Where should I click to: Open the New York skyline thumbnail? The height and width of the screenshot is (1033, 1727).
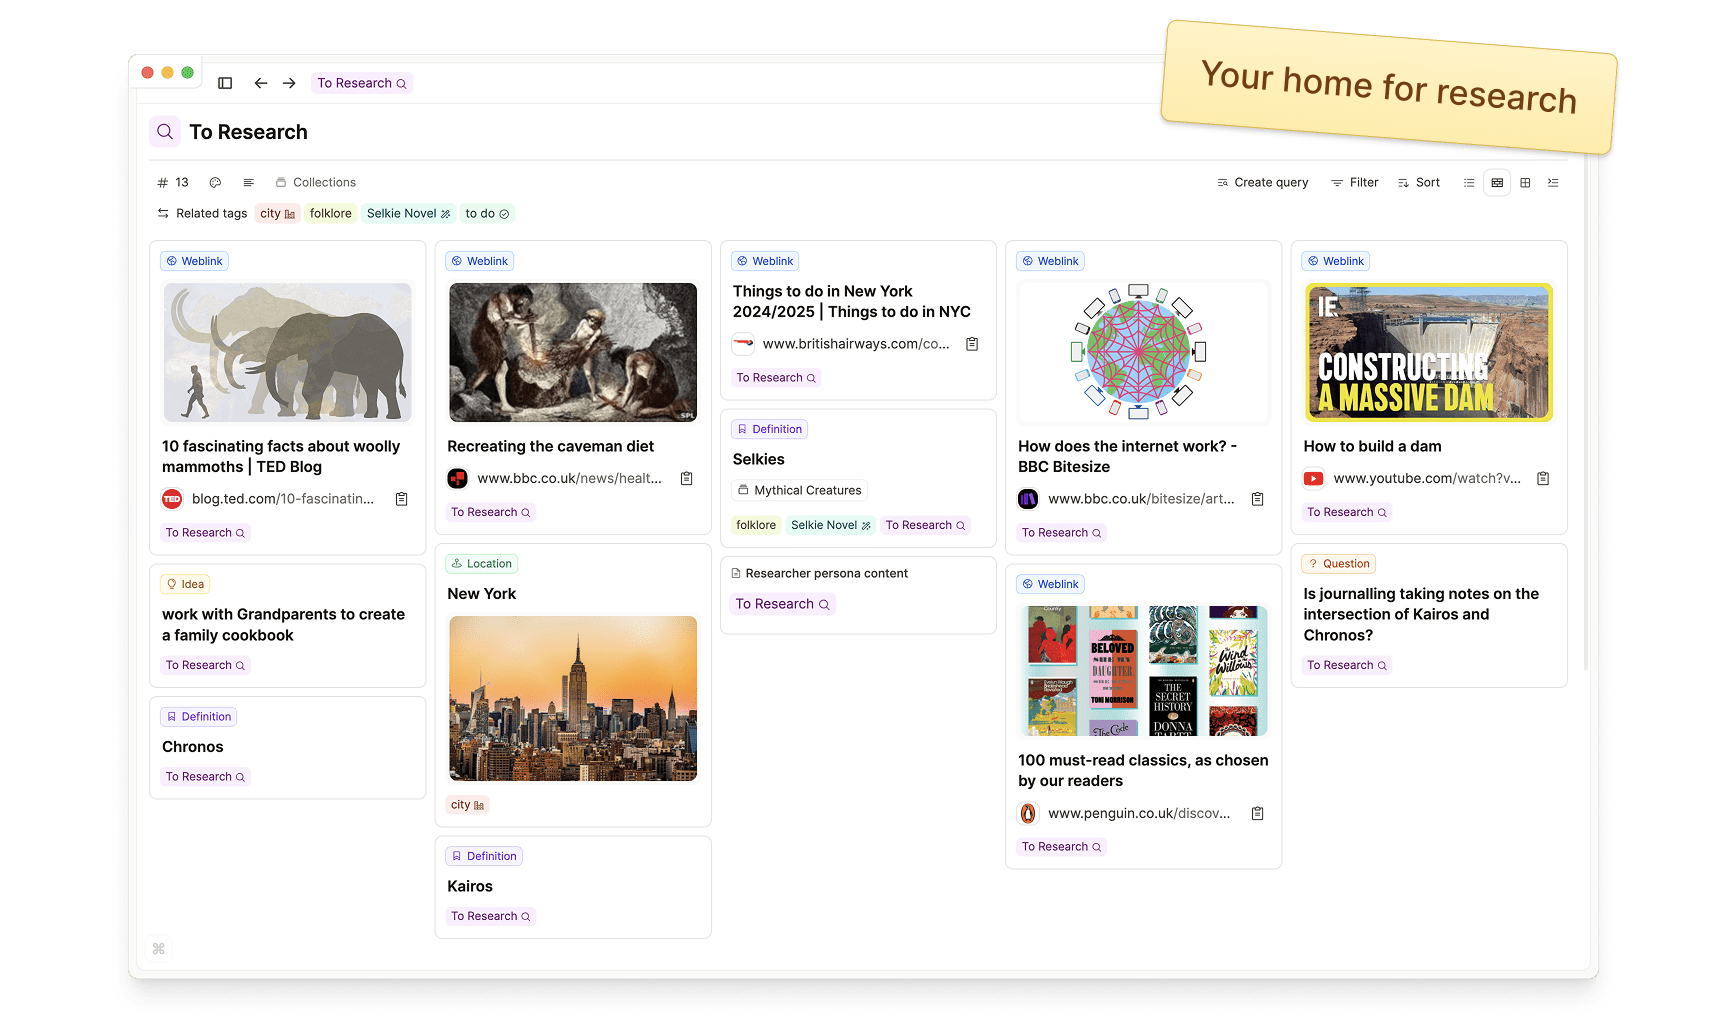pos(573,698)
